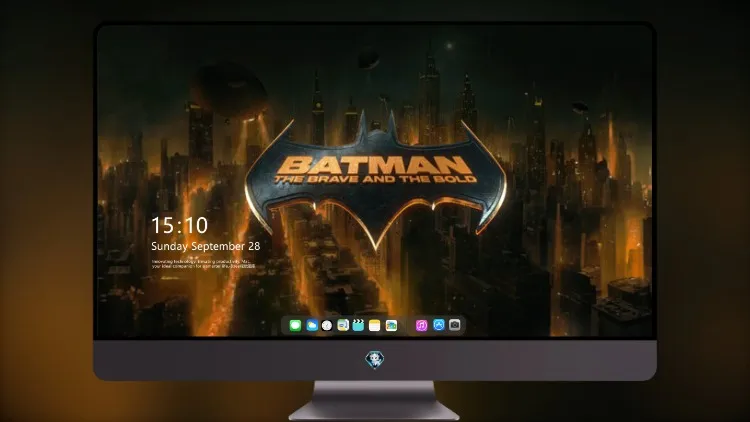Screen dimensions: 750x422
Task: Open the green Messages app in dock
Action: (x=295, y=325)
